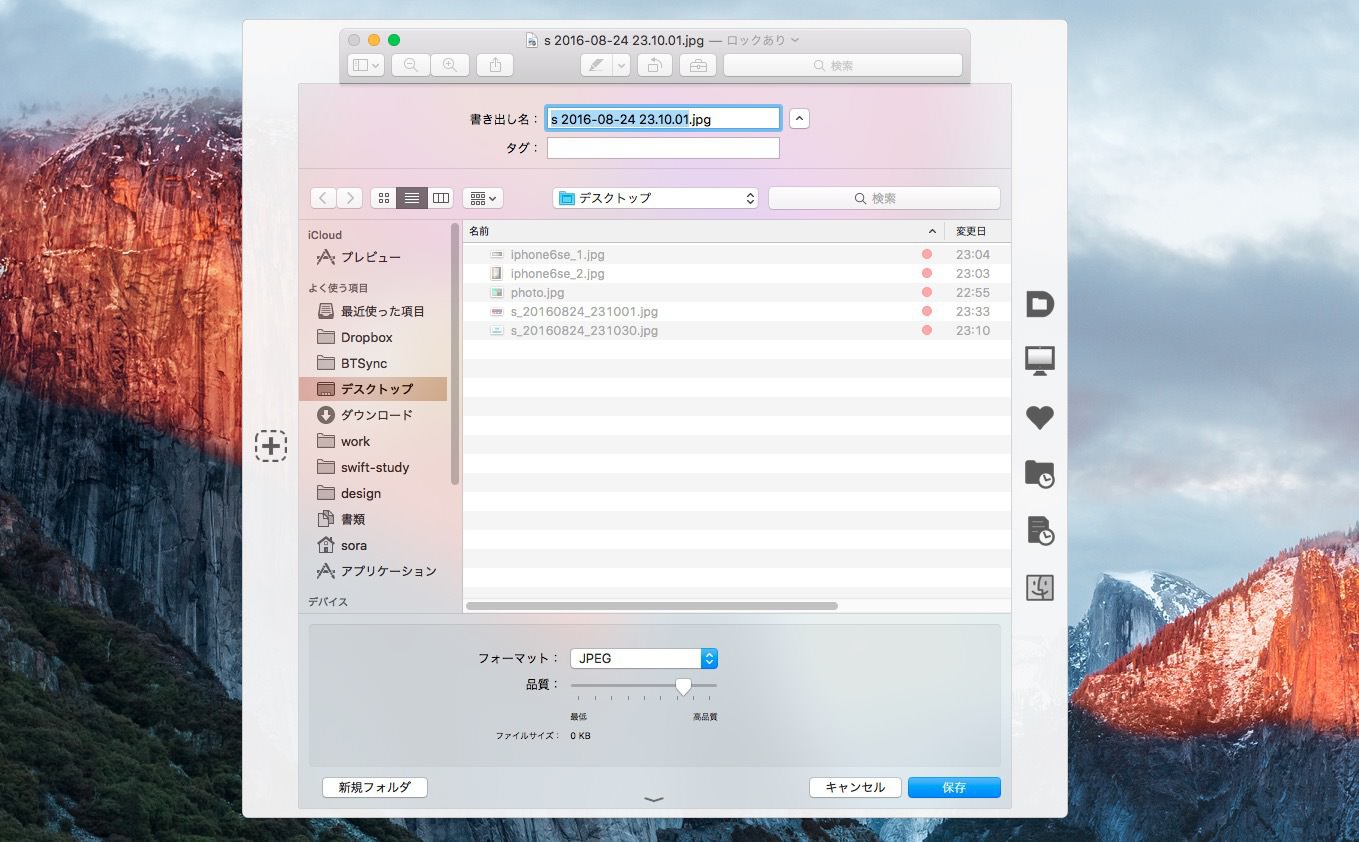Click the recent documents clock icon
This screenshot has height=842, width=1359.
(x=1040, y=530)
